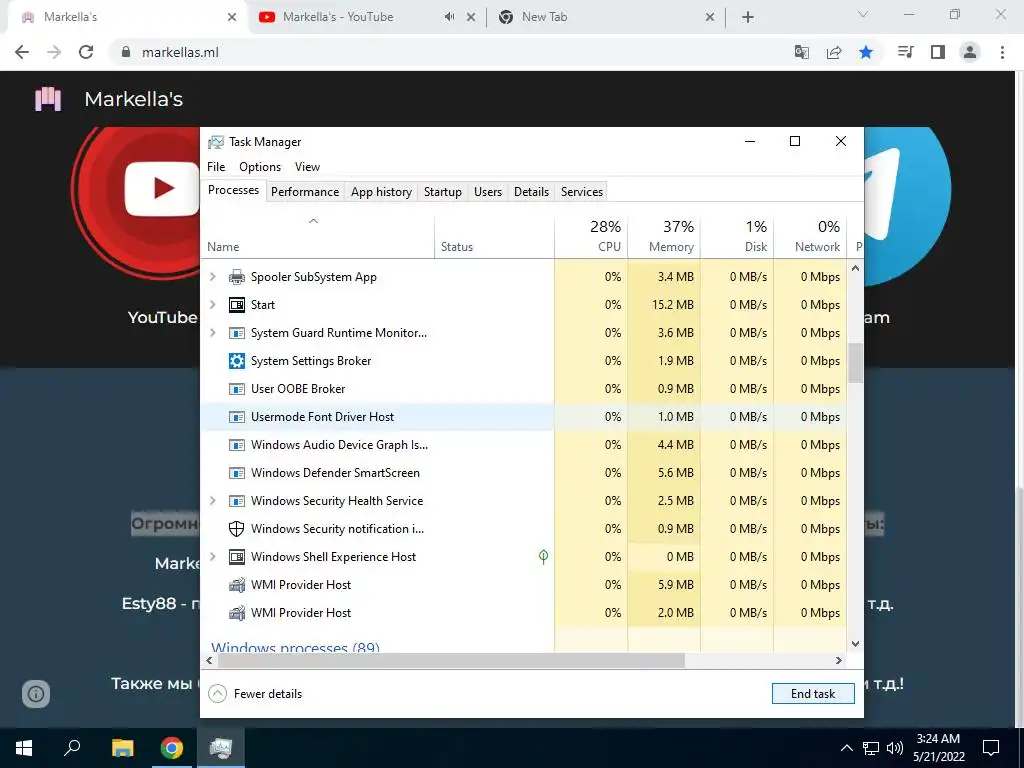Expand the Start process row
Image resolution: width=1024 pixels, height=768 pixels.
[212, 305]
